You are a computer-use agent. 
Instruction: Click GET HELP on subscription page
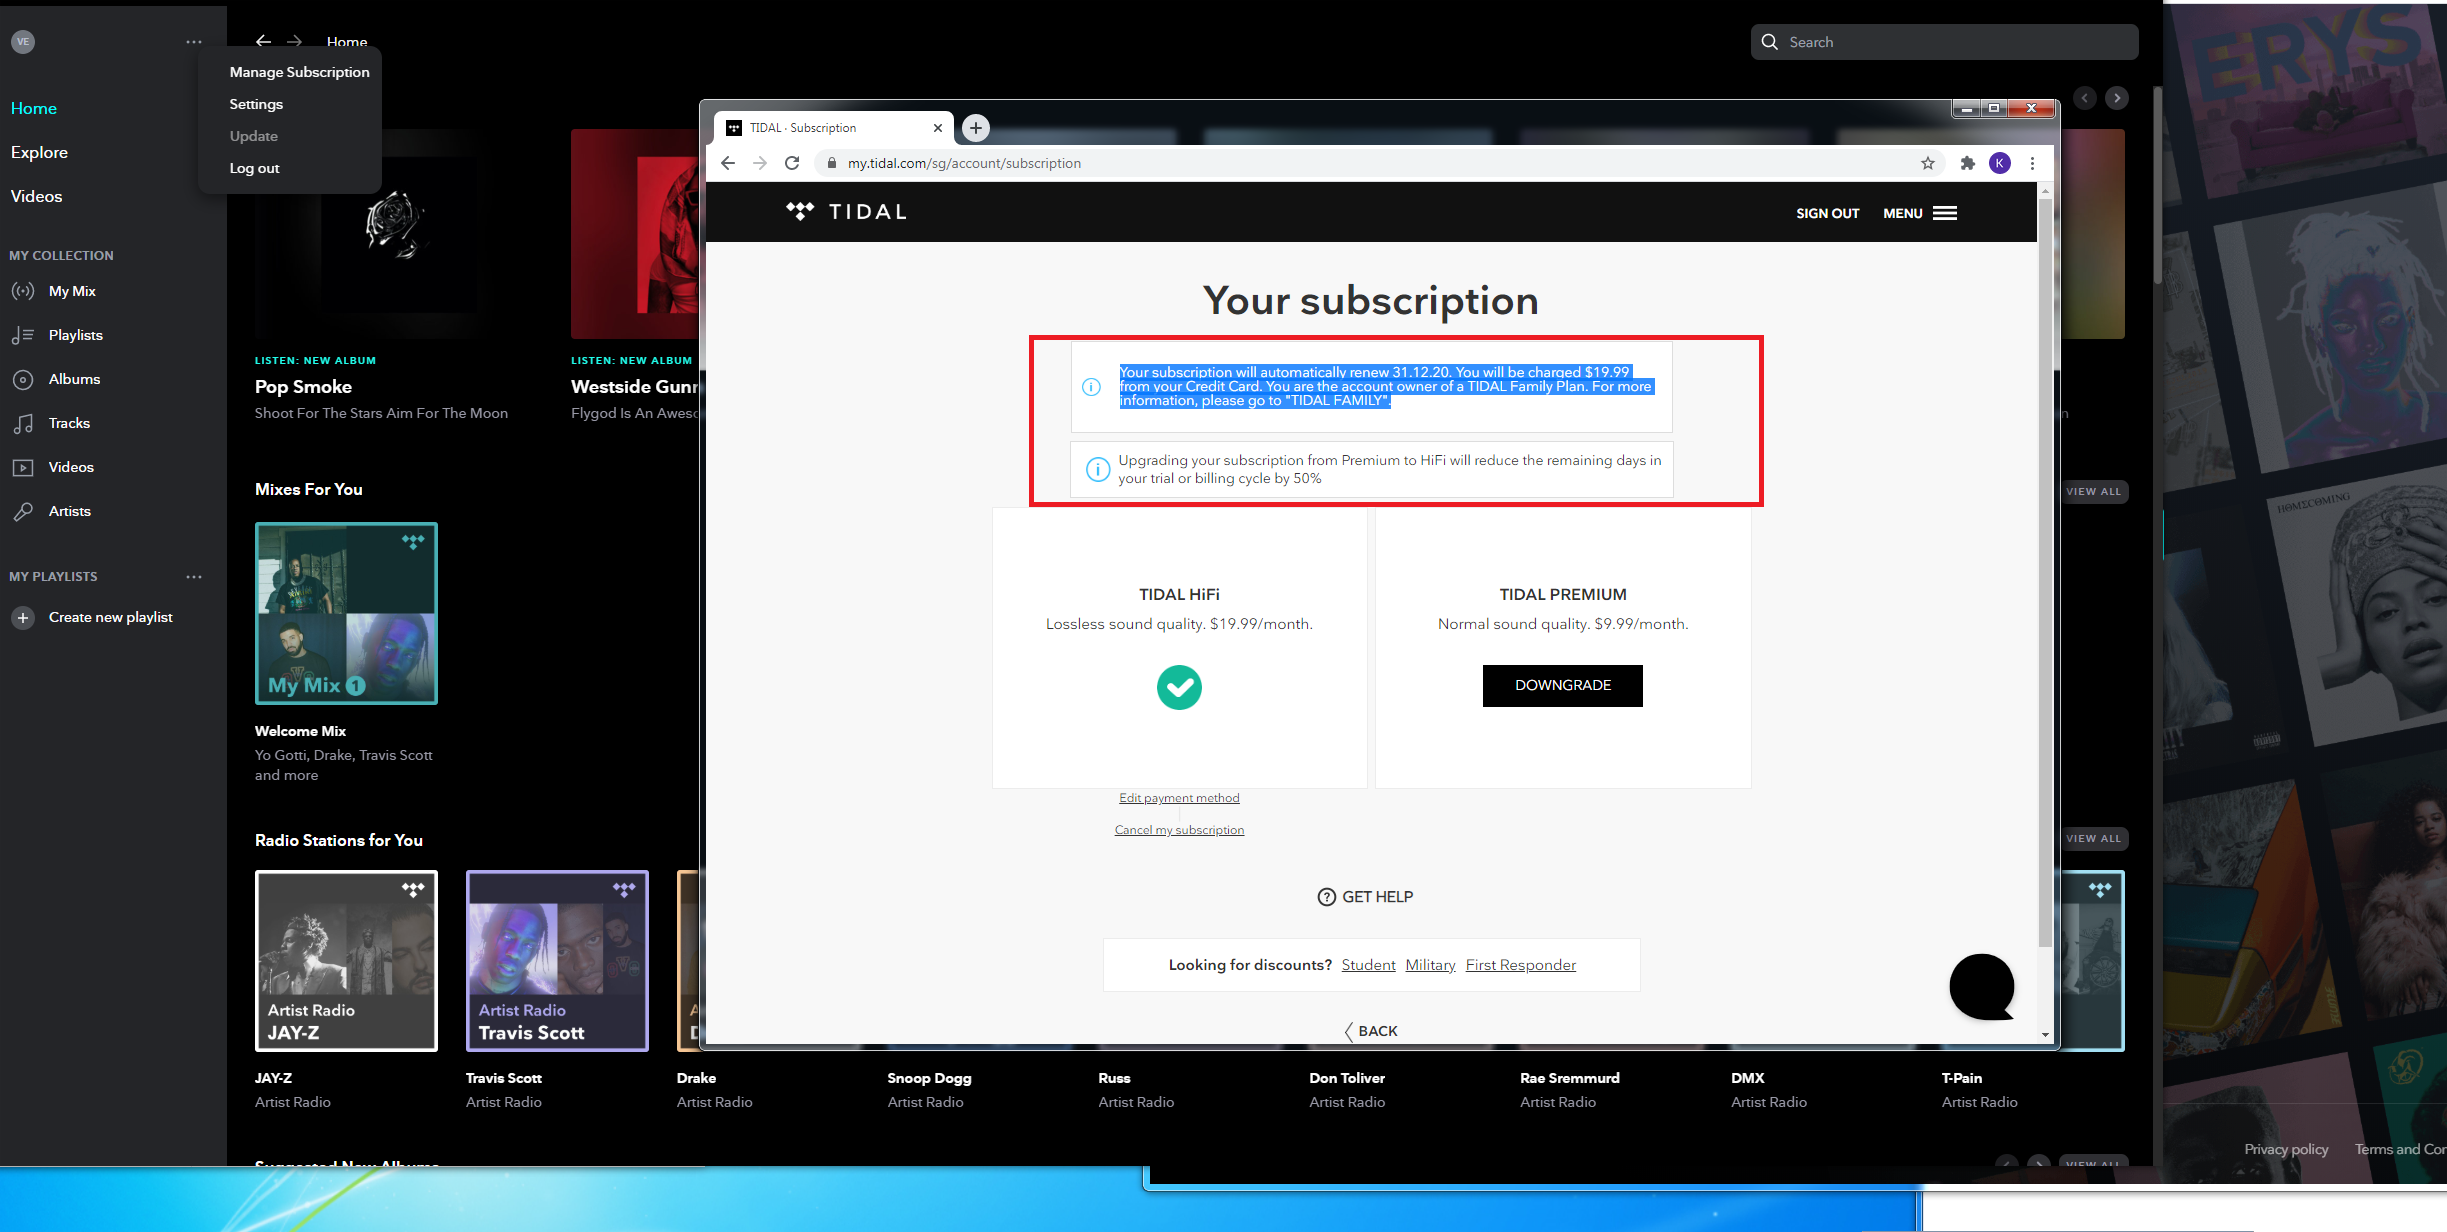coord(1366,897)
